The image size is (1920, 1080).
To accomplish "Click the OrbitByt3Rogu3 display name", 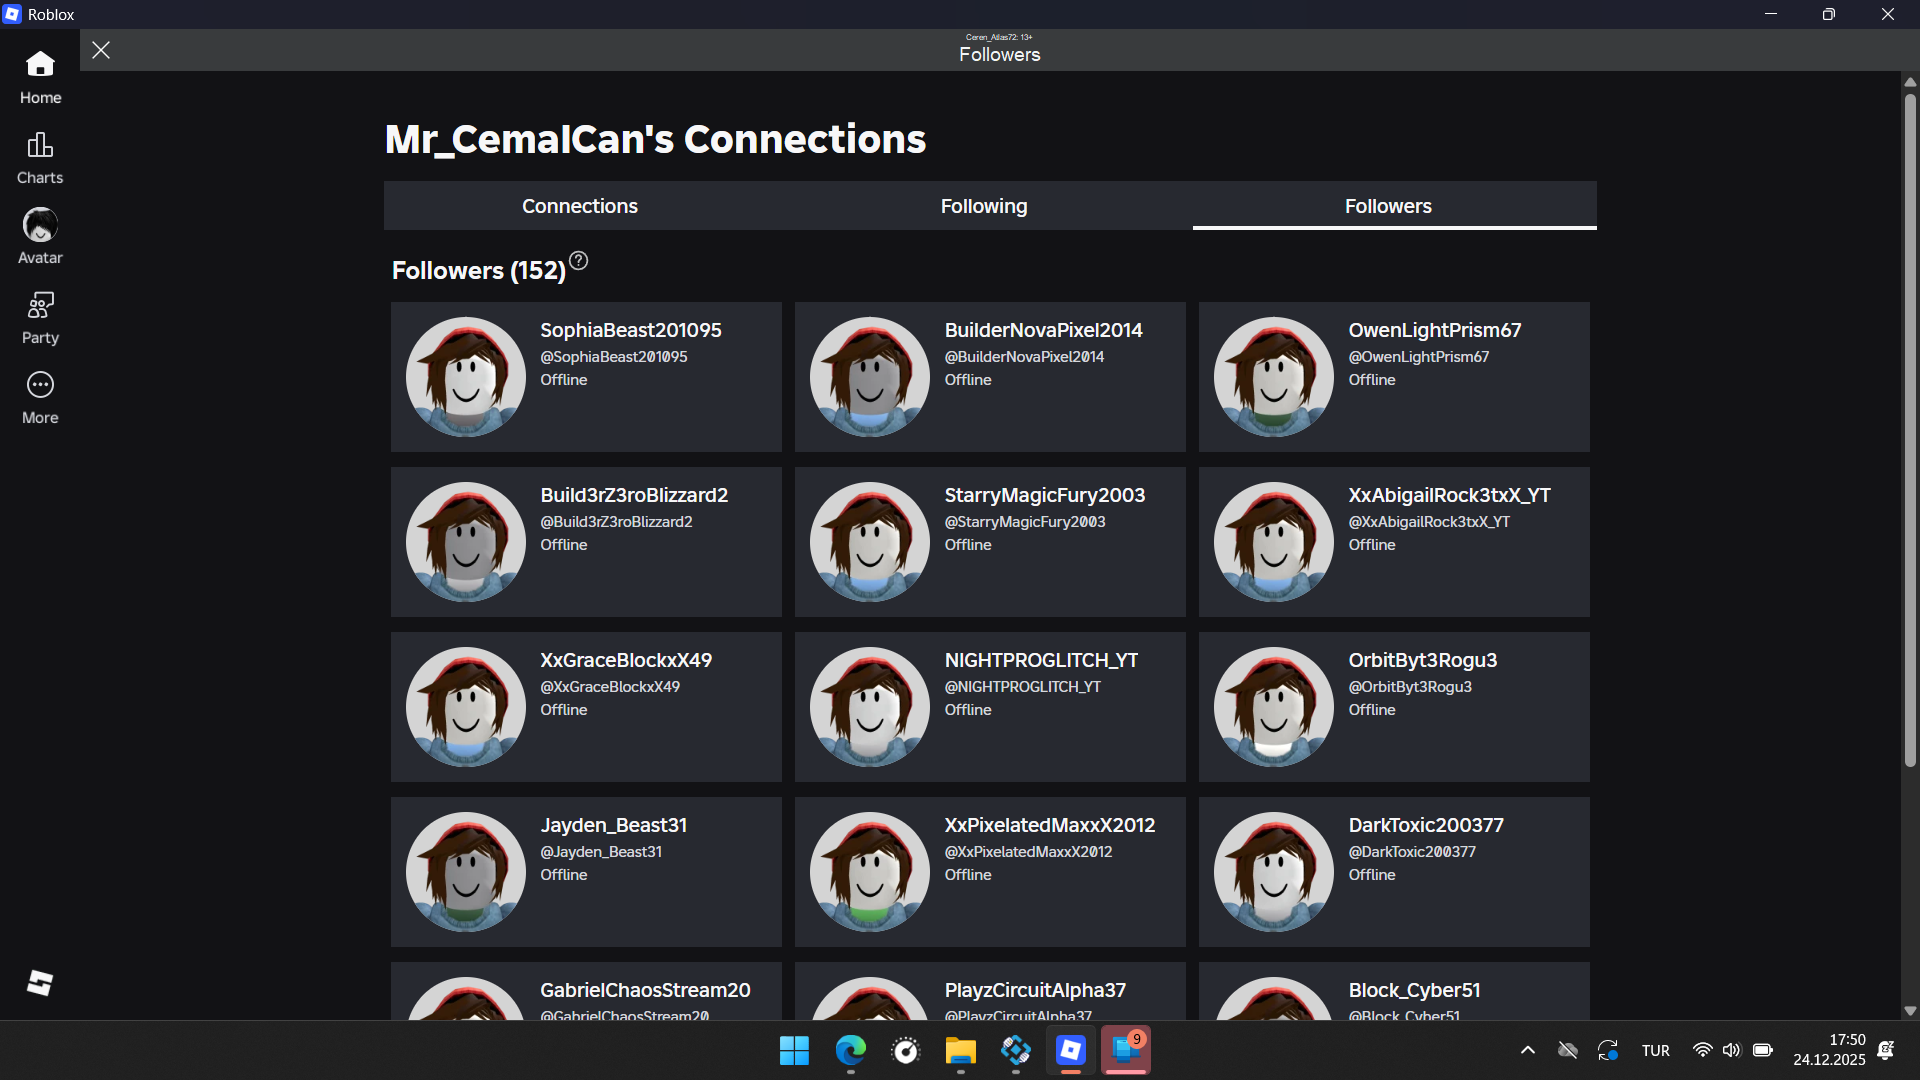I will (x=1423, y=660).
